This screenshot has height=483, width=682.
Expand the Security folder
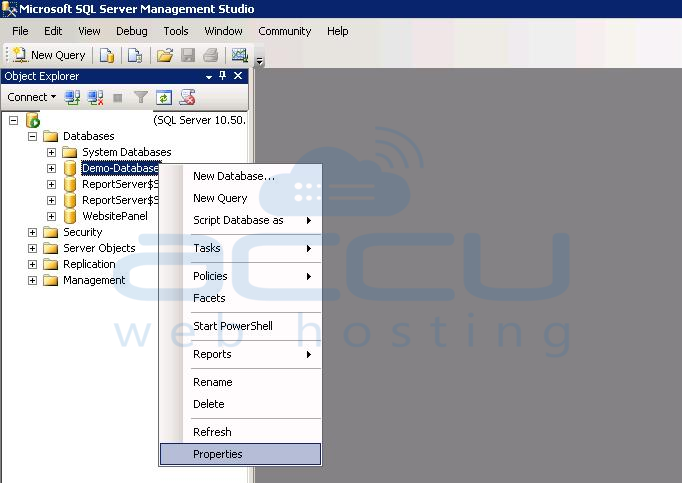32,232
